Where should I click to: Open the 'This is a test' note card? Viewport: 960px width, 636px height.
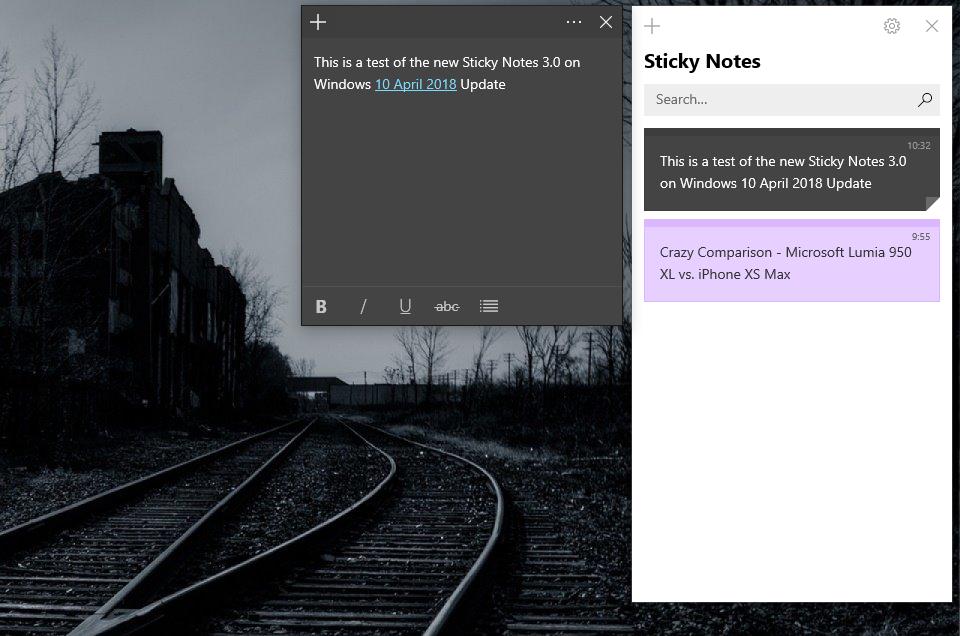pos(792,170)
